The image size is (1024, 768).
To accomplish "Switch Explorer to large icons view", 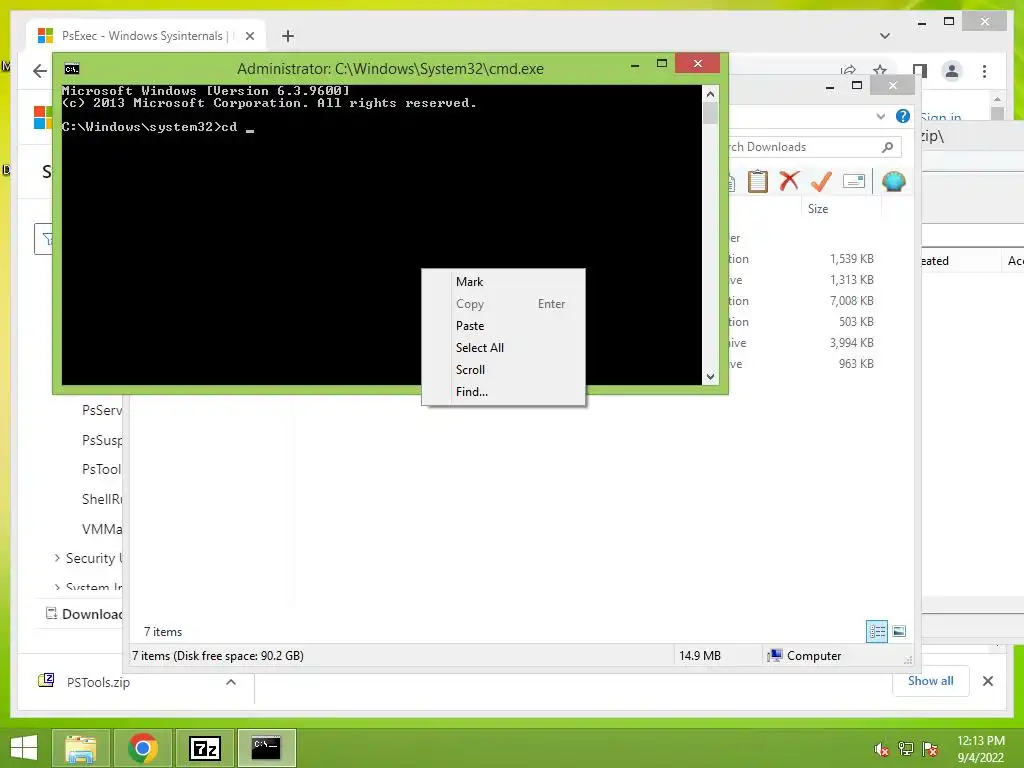I will click(x=899, y=632).
